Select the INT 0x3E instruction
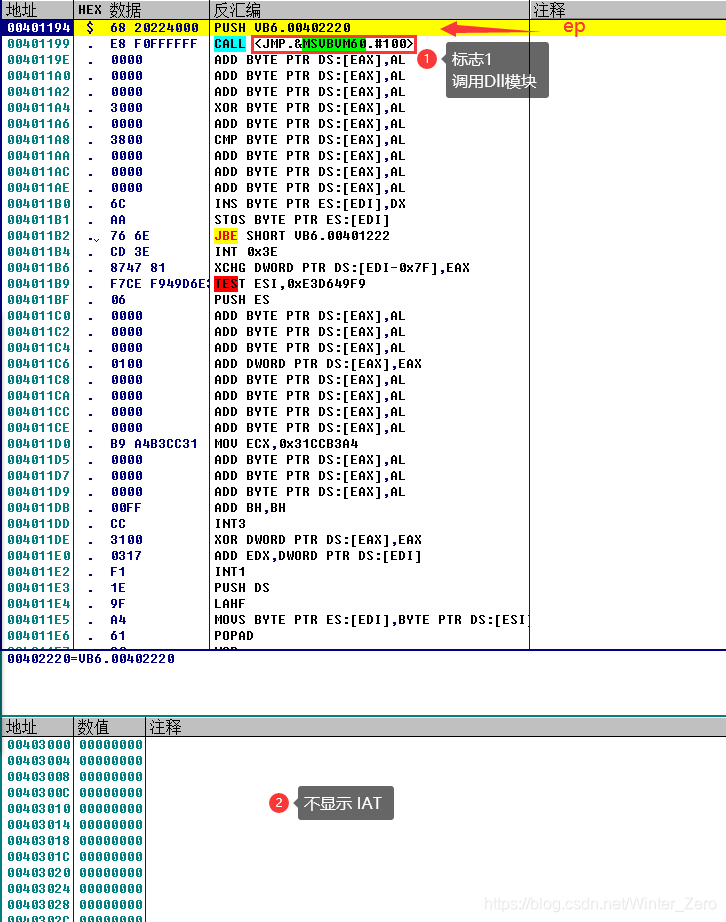This screenshot has height=922, width=726. [246, 251]
